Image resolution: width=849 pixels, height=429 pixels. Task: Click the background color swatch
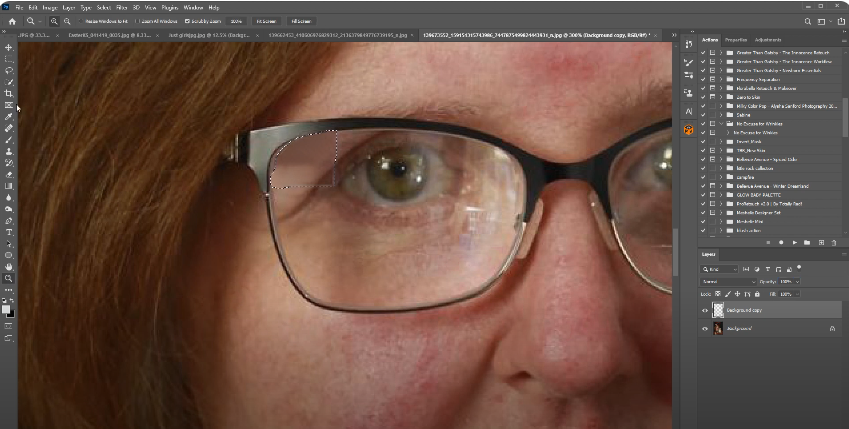(12, 314)
